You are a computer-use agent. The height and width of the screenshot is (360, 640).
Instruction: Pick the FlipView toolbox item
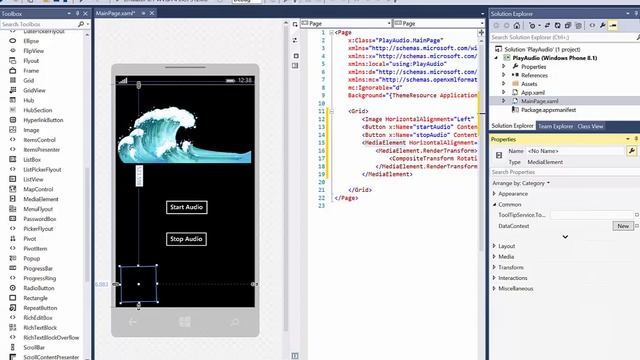click(33, 51)
